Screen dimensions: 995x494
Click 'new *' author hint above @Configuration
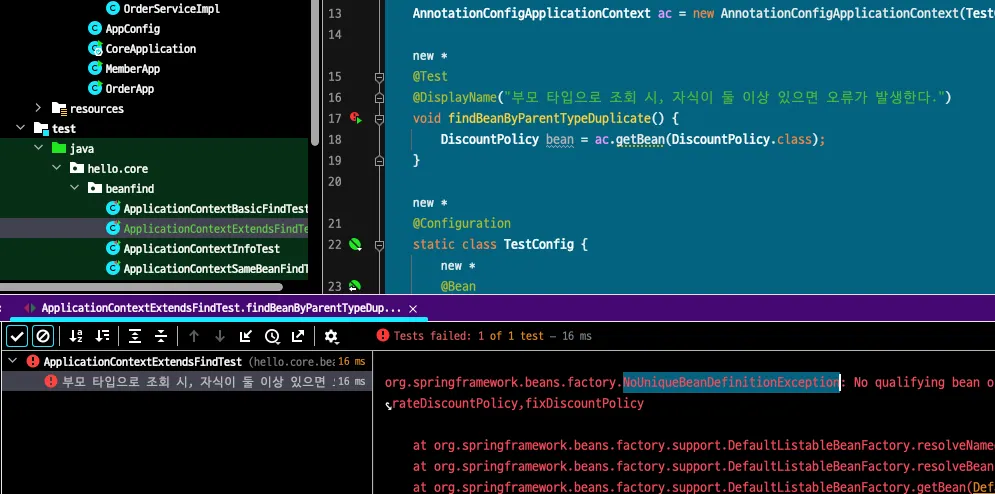tap(430, 203)
